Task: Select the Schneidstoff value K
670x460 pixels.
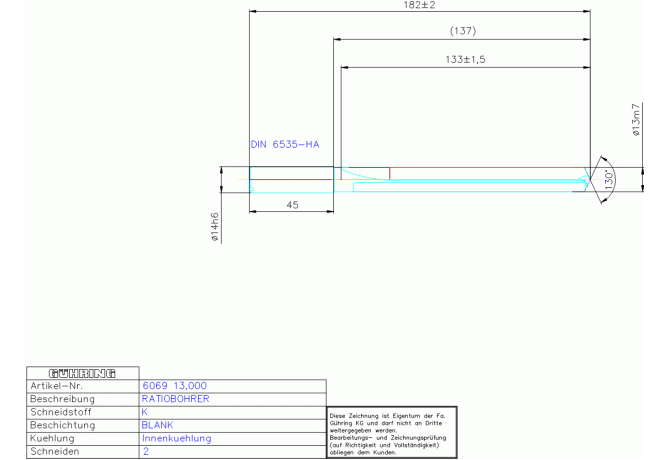Action: pos(145,411)
